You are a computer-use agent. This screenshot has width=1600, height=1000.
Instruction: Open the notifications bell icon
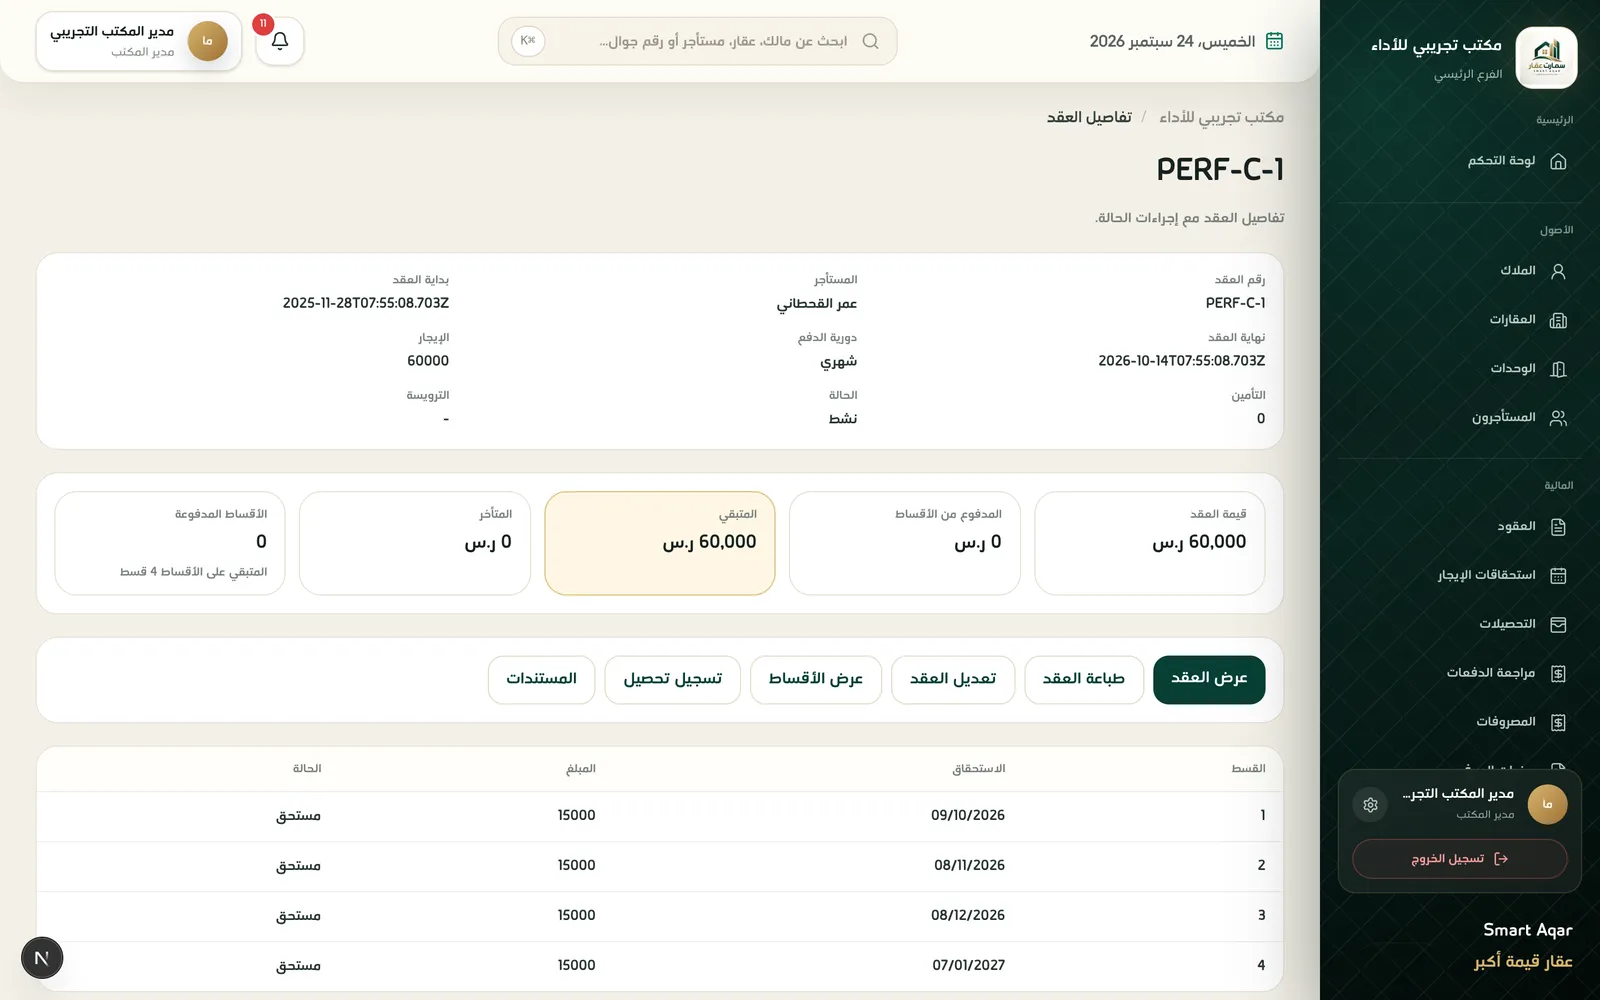[x=280, y=41]
